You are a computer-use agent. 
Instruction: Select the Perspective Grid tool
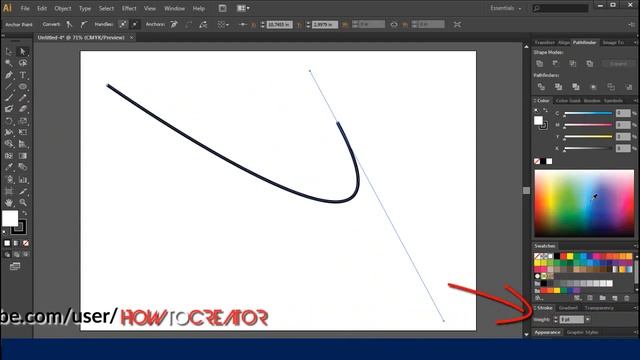click(23, 144)
